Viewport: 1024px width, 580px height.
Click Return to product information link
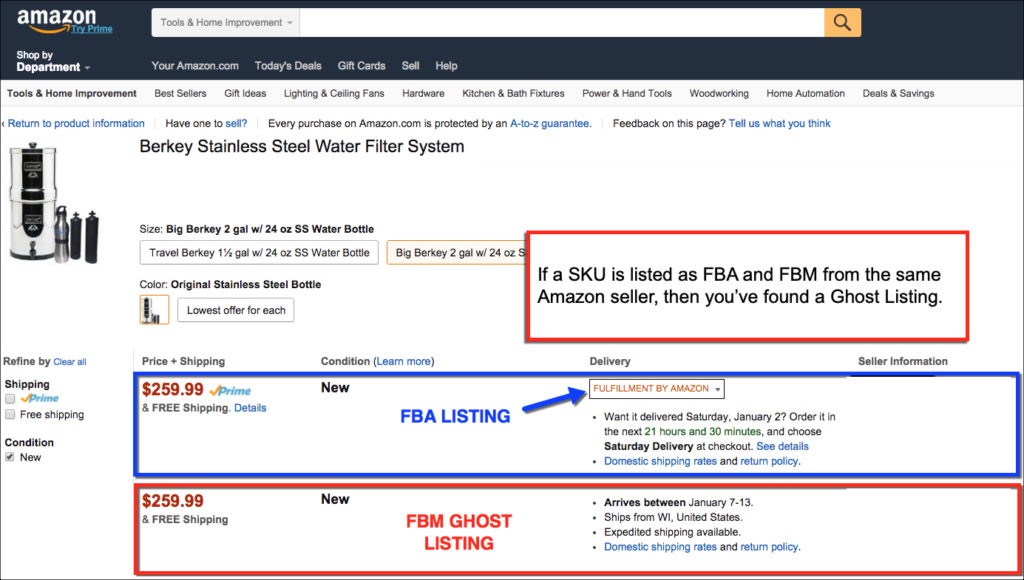click(76, 123)
